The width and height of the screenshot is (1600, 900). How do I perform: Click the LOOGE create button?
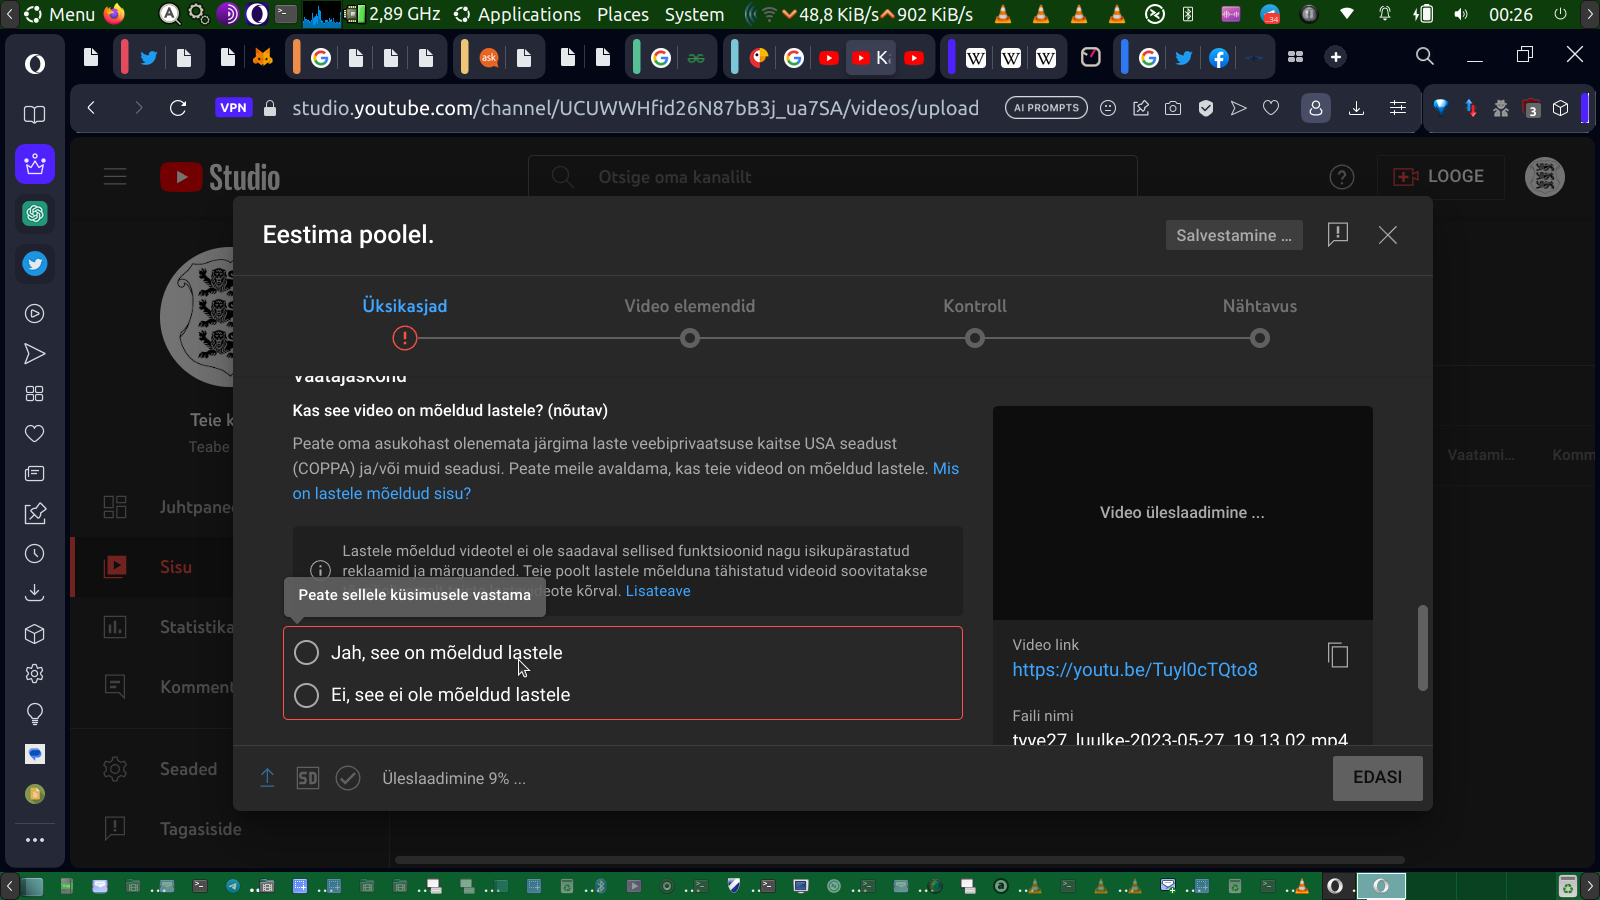(x=1439, y=177)
